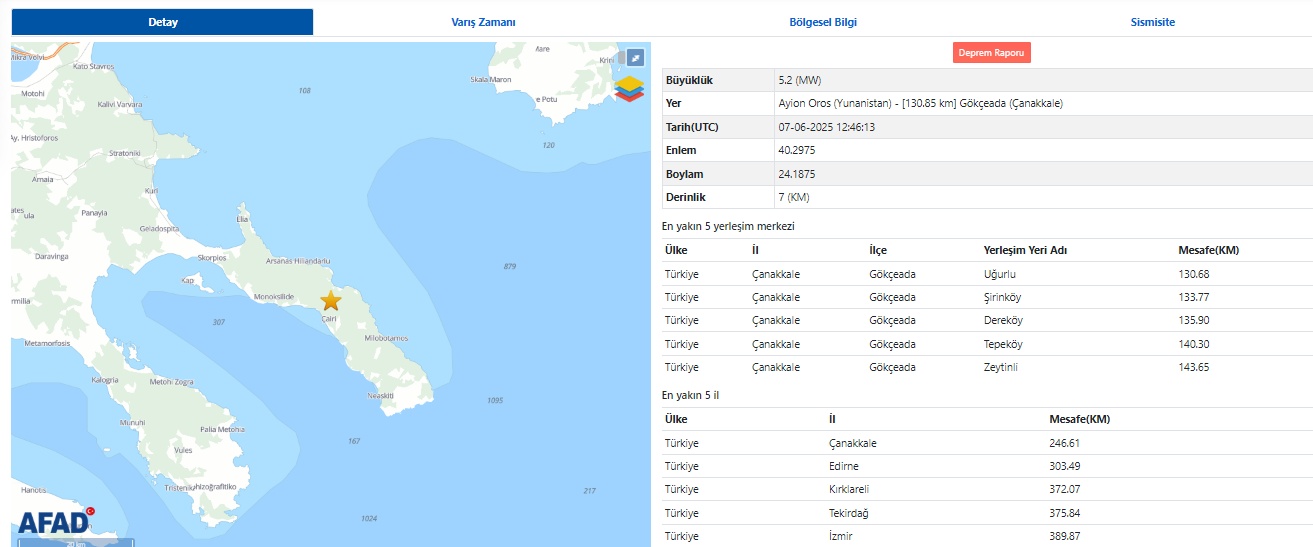Switch to the Varış Zamanı tab

tap(483, 22)
